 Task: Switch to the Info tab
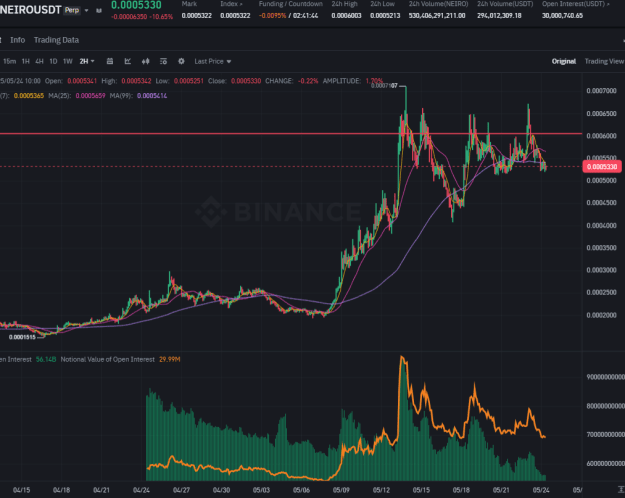click(x=18, y=40)
